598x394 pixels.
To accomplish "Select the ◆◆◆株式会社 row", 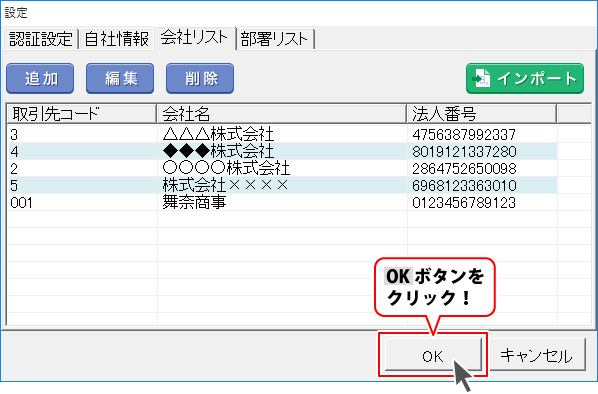I will point(282,151).
